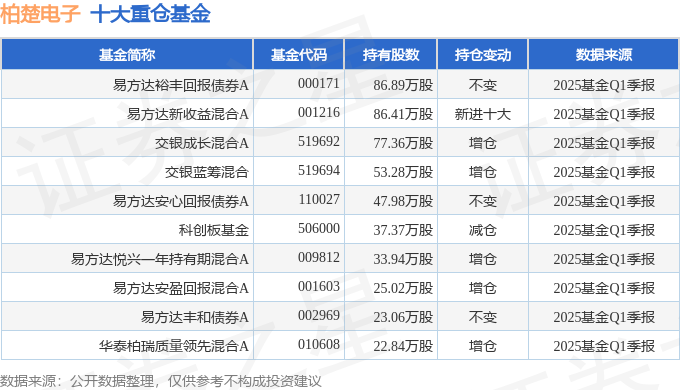Click the 数据来源 column header
Viewport: 680px width, 390px height.
(x=604, y=55)
